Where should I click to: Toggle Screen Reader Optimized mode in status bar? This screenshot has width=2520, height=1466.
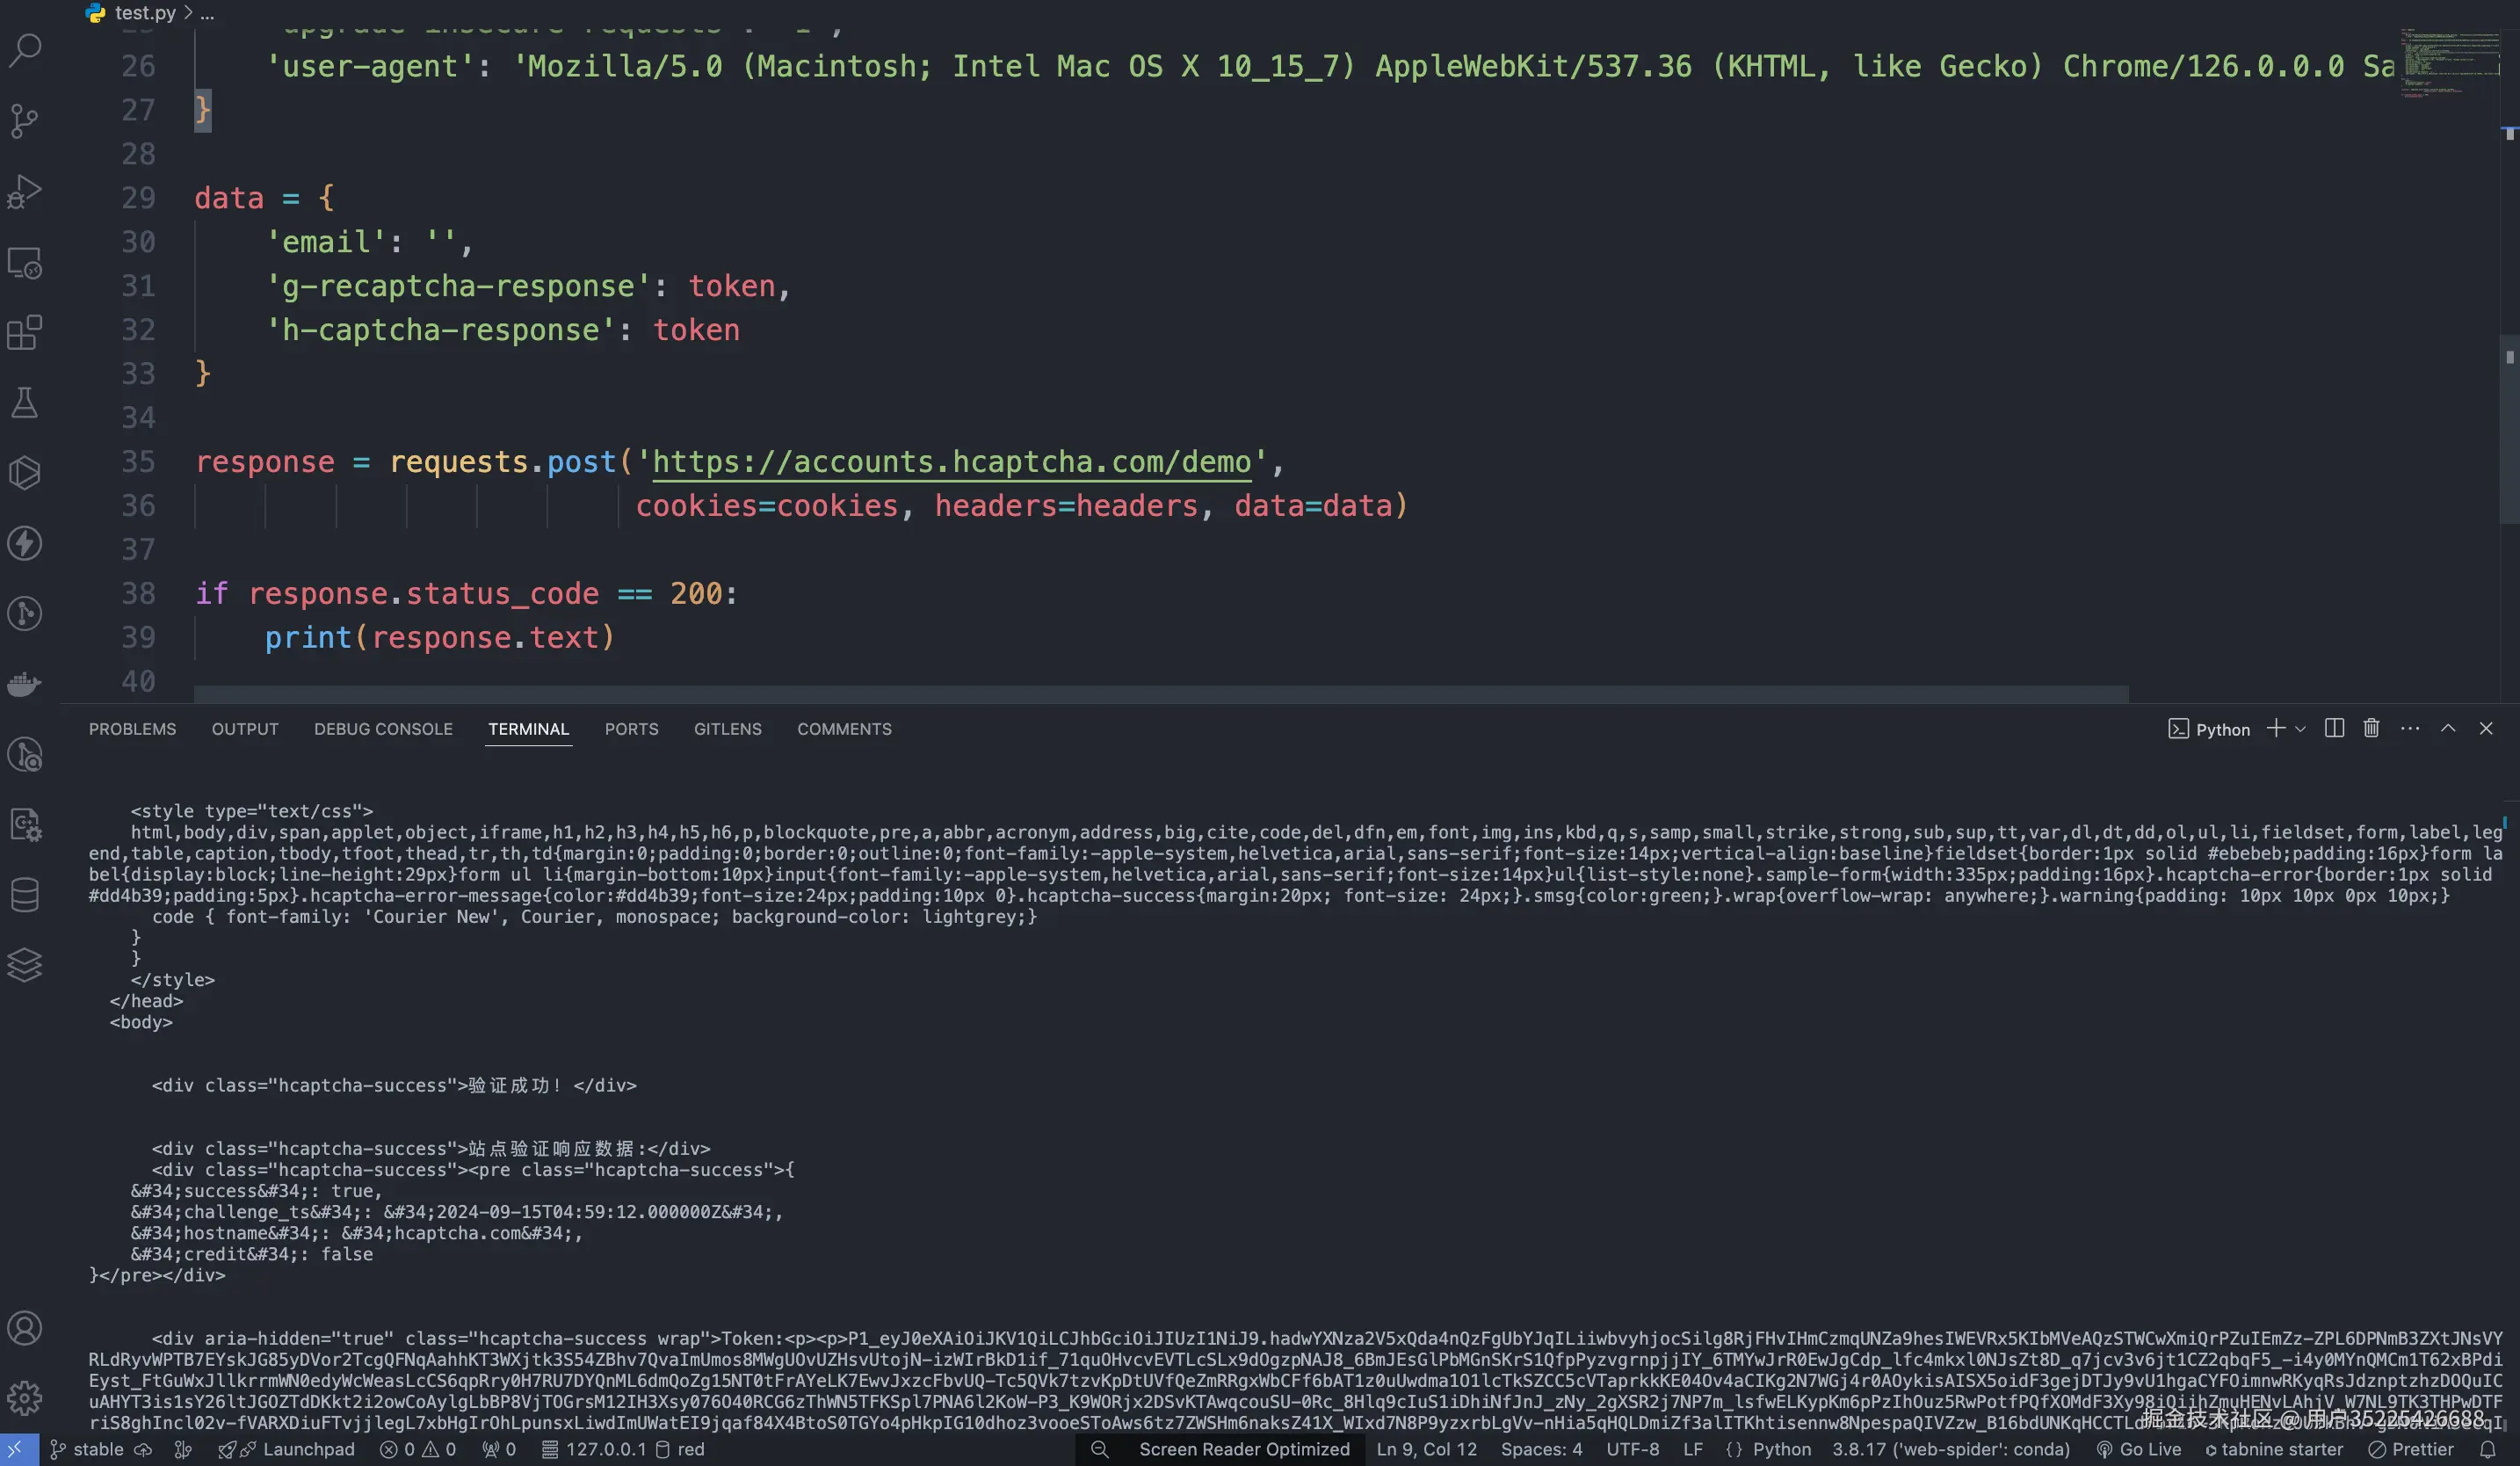tap(1243, 1449)
